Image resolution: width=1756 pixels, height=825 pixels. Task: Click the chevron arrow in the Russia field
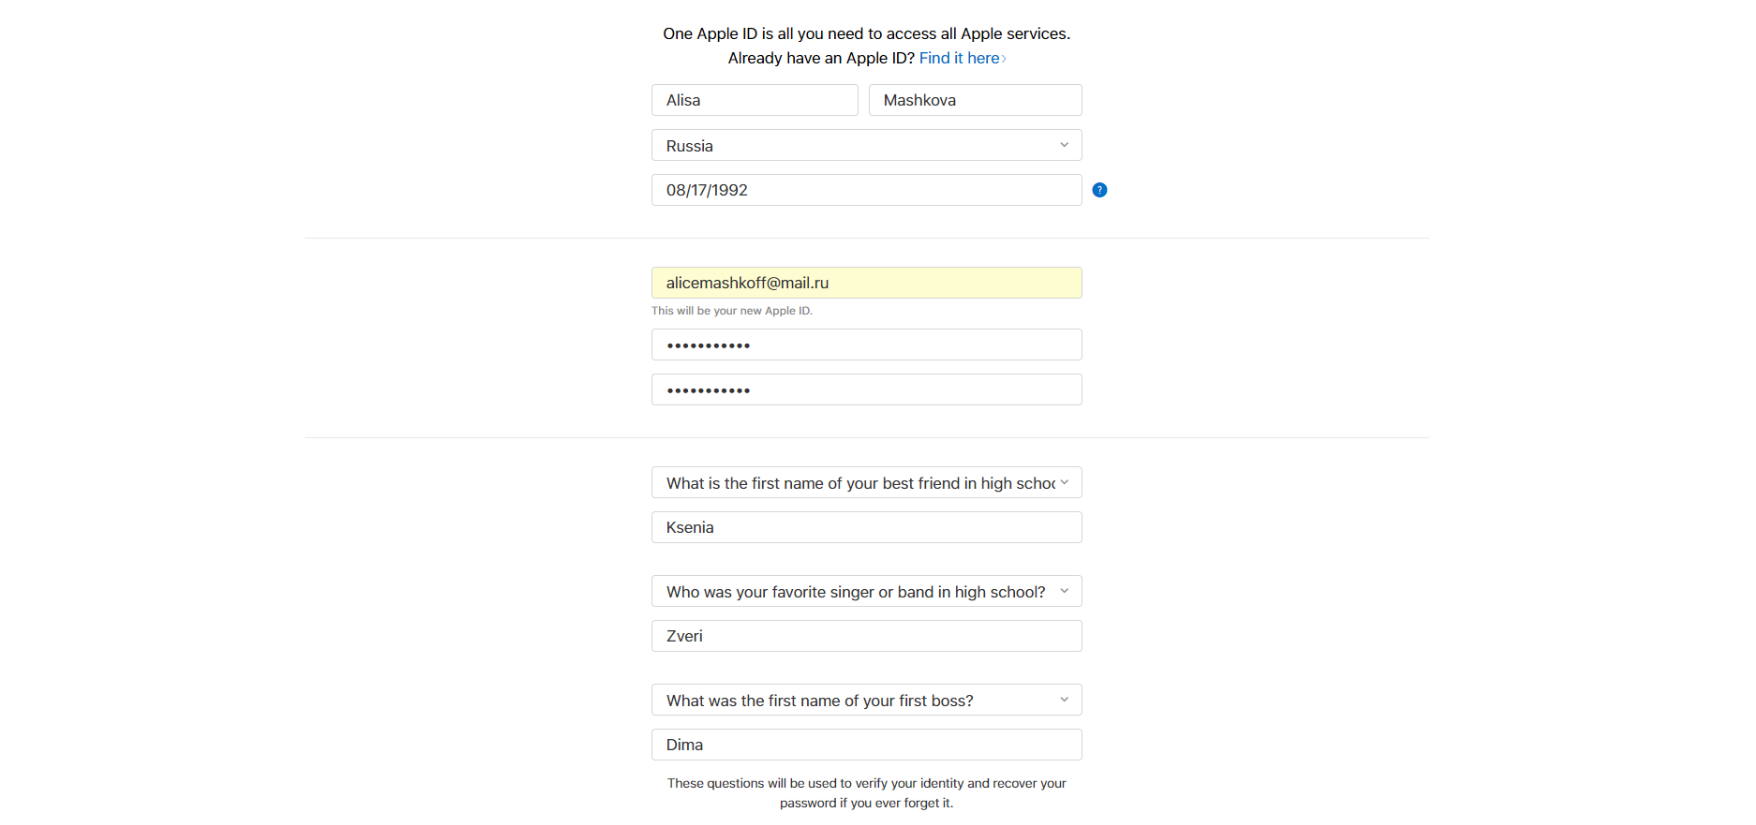pyautogui.click(x=1064, y=145)
